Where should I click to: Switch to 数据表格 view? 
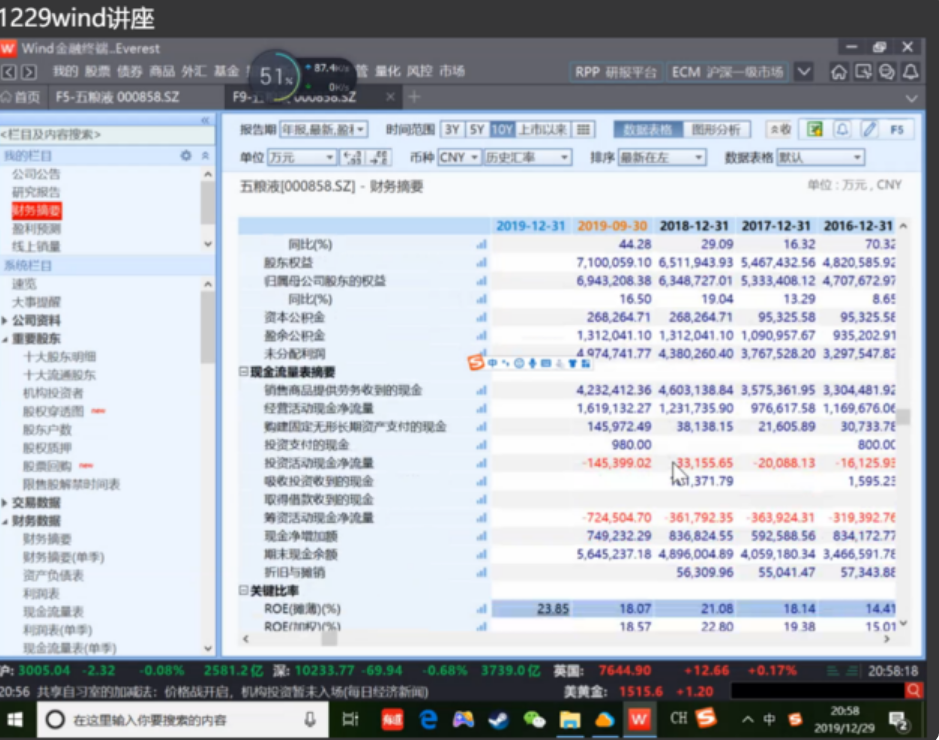(647, 129)
